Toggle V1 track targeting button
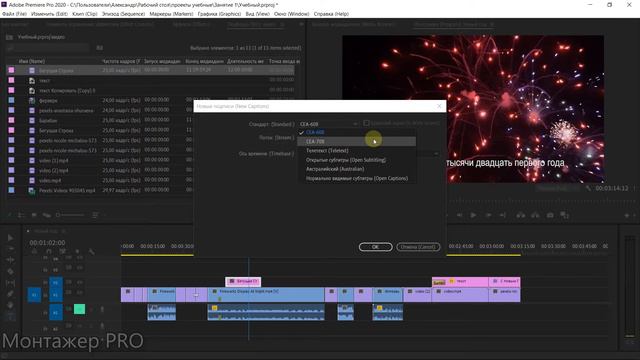 coord(56,295)
